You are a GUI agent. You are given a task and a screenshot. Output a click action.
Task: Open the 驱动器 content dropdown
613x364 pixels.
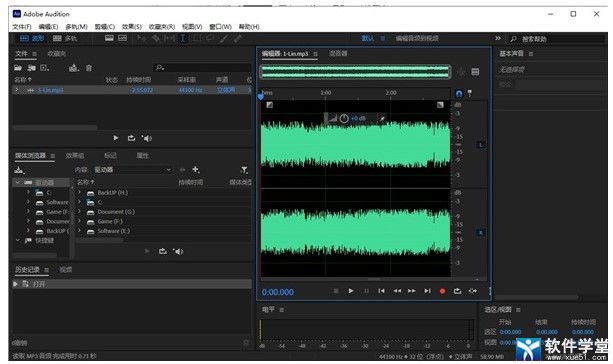pos(133,170)
